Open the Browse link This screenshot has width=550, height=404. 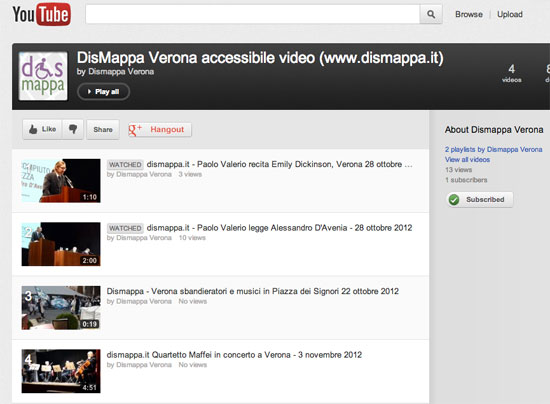[469, 14]
